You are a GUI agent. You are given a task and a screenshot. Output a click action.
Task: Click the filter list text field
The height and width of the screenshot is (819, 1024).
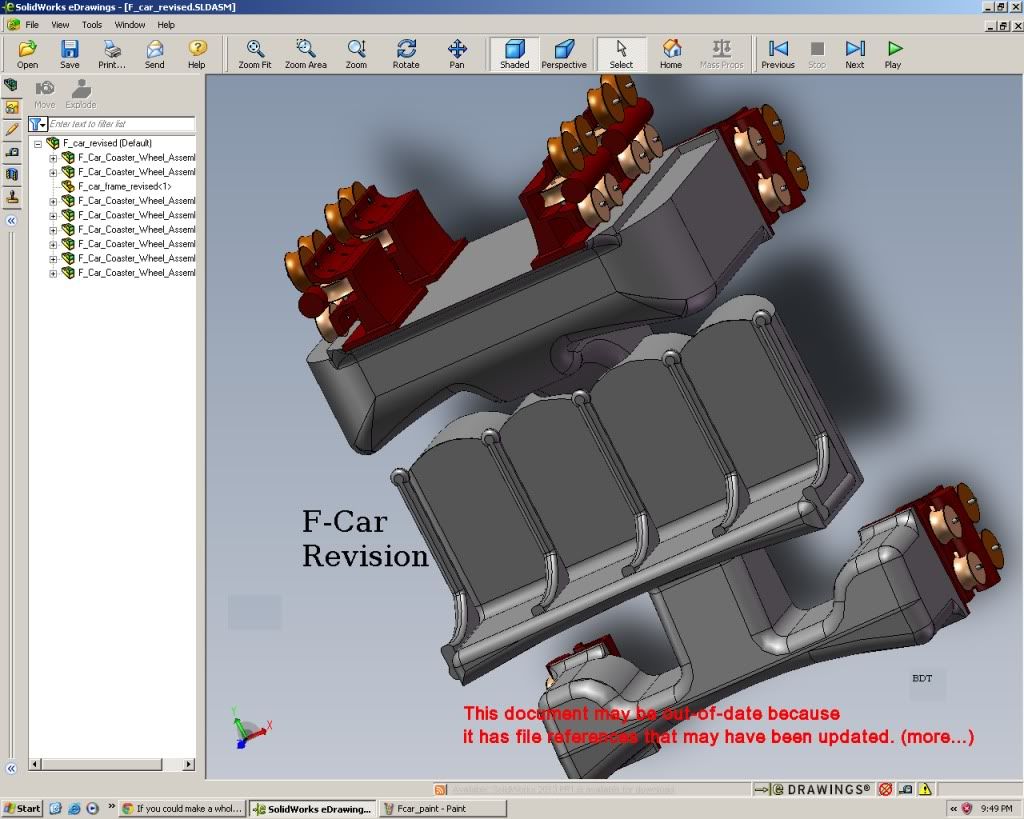(120, 124)
